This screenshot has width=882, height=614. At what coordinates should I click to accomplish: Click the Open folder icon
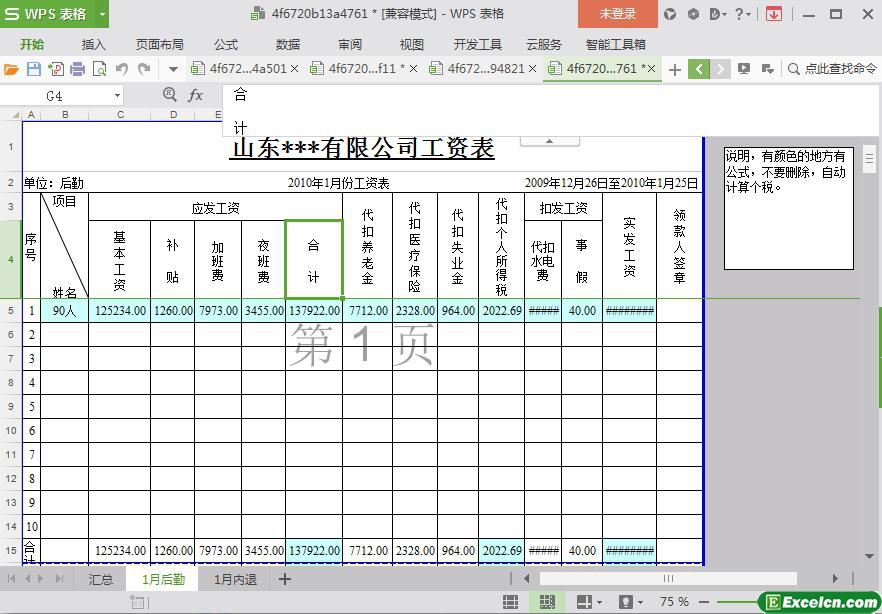pos(11,69)
